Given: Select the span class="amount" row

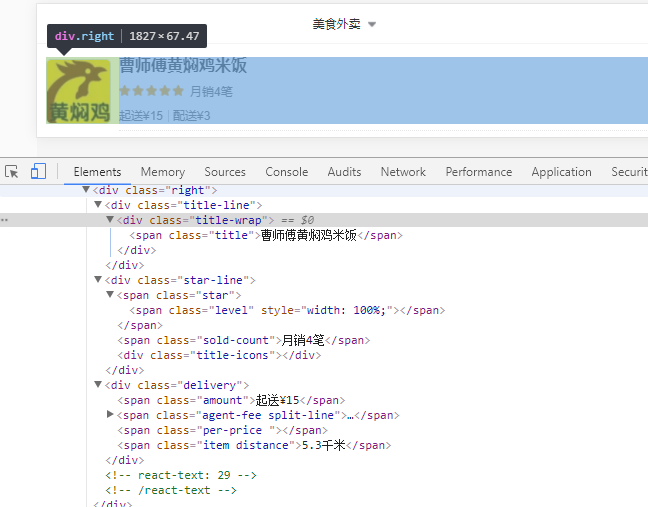Looking at the screenshot, I should (231, 400).
